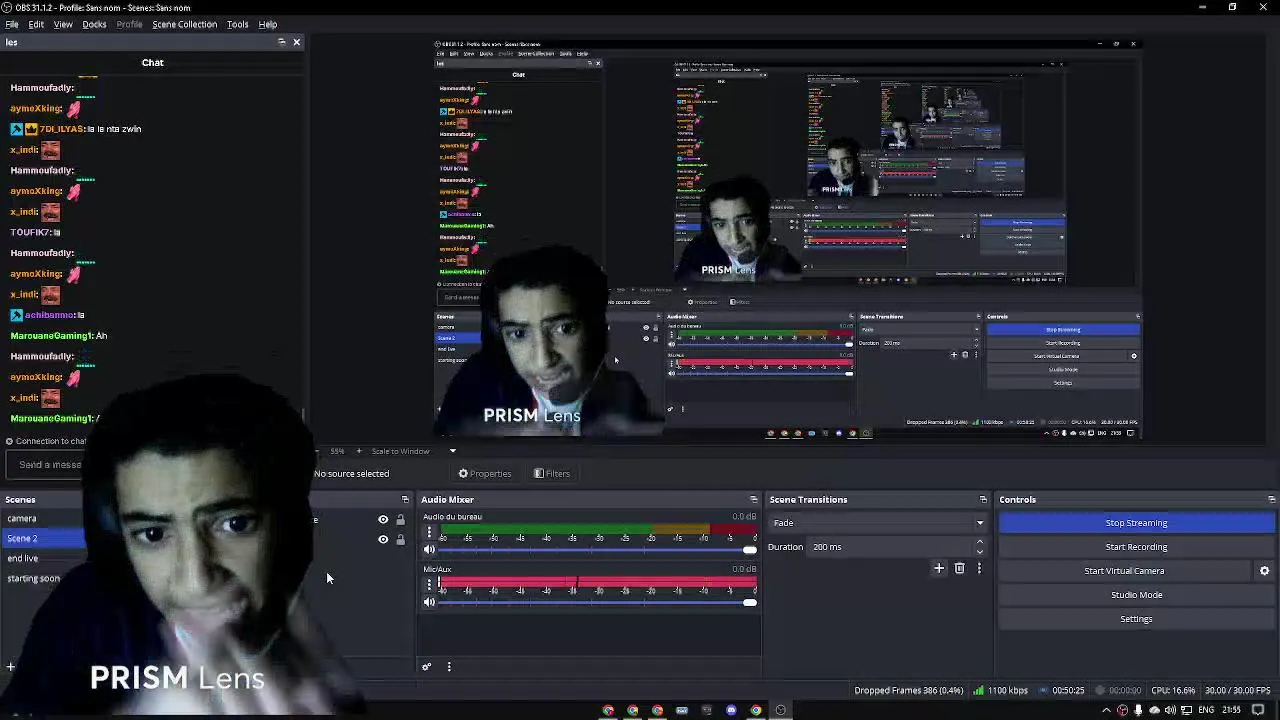Open the Windows notification center icon
The width and height of the screenshot is (1280, 720).
[1258, 710]
